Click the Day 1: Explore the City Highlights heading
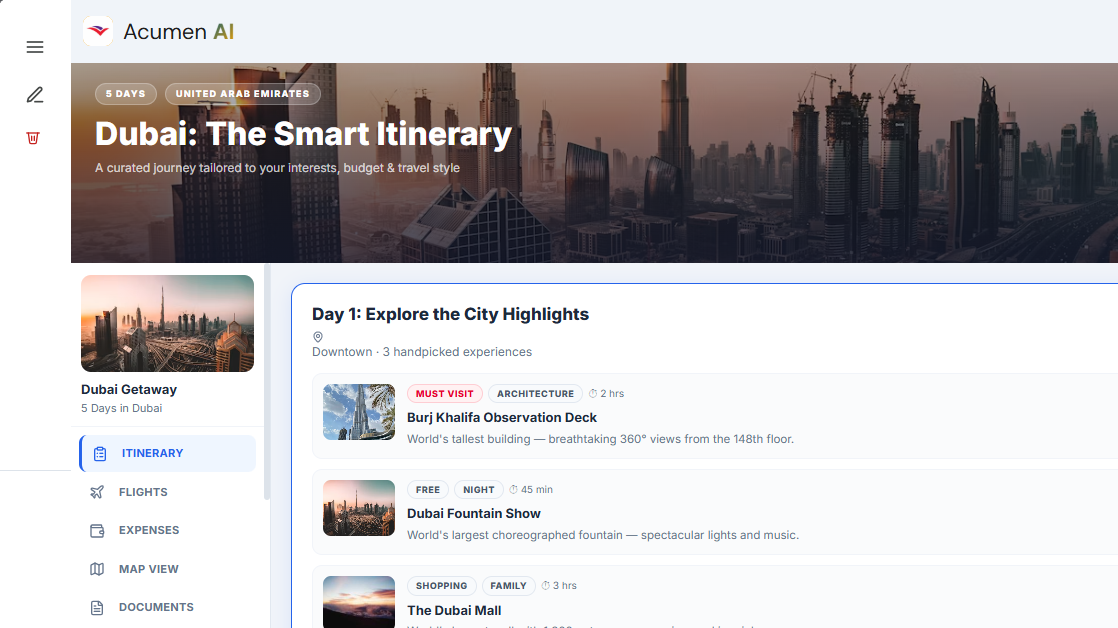Screen dimensions: 1118x628 point(451,314)
